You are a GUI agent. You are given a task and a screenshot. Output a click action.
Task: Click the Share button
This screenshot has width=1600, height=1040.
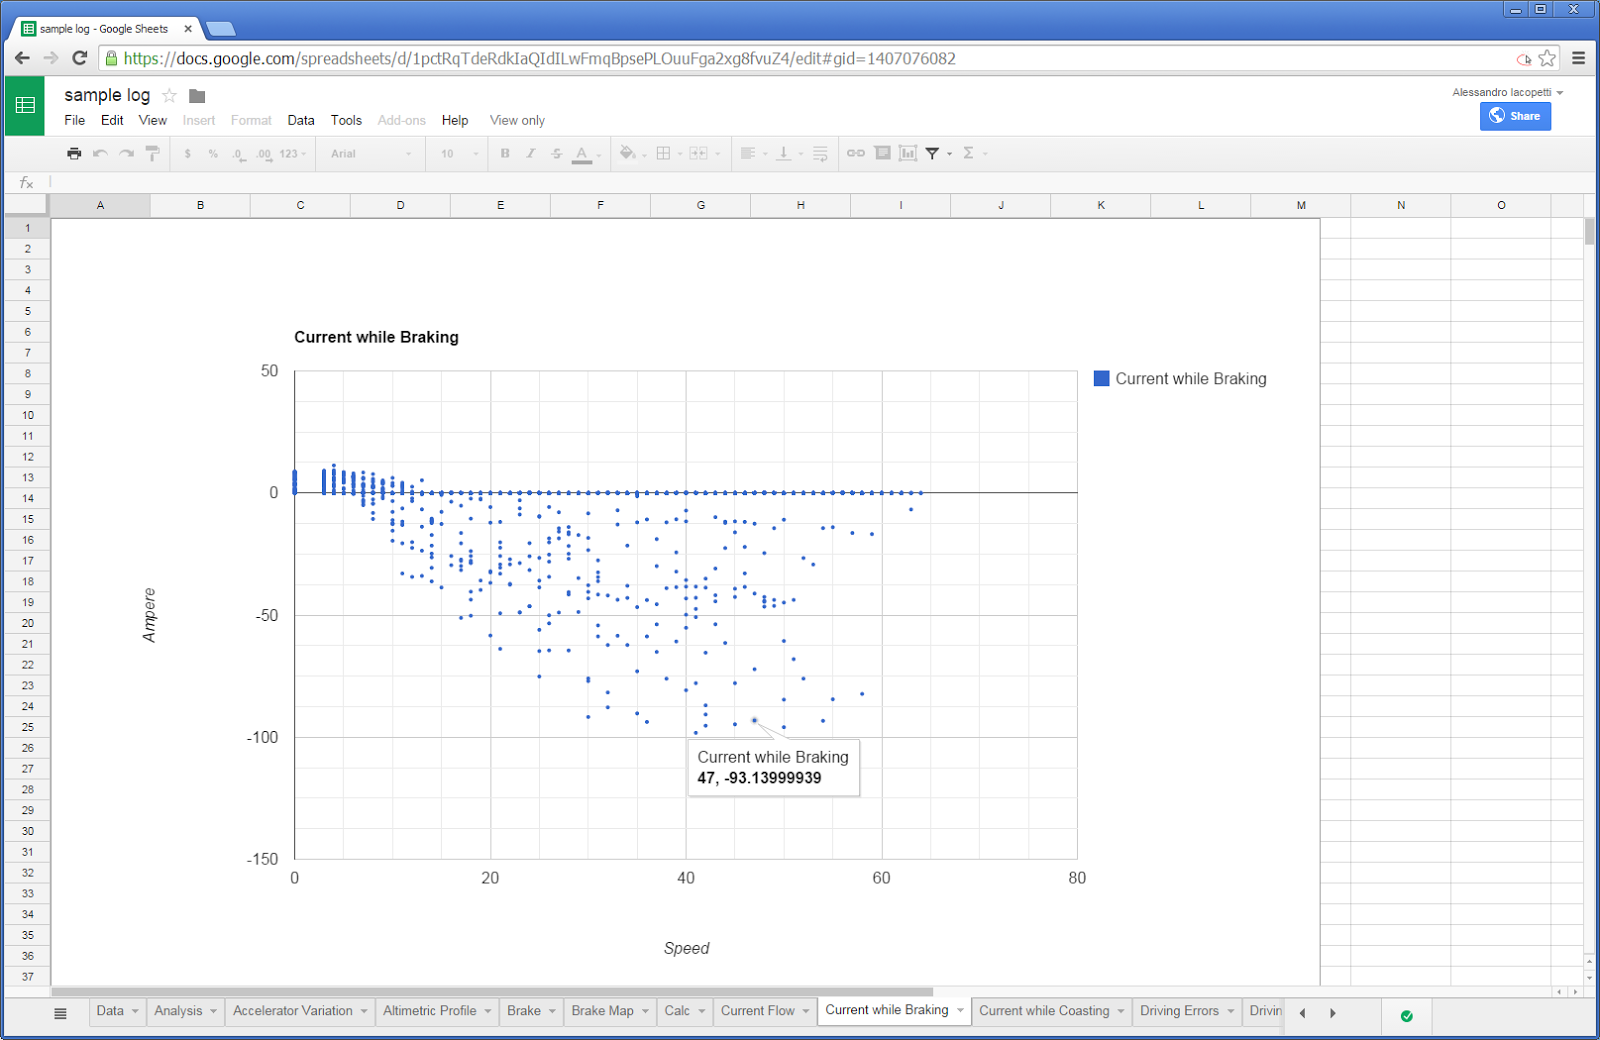1515,116
